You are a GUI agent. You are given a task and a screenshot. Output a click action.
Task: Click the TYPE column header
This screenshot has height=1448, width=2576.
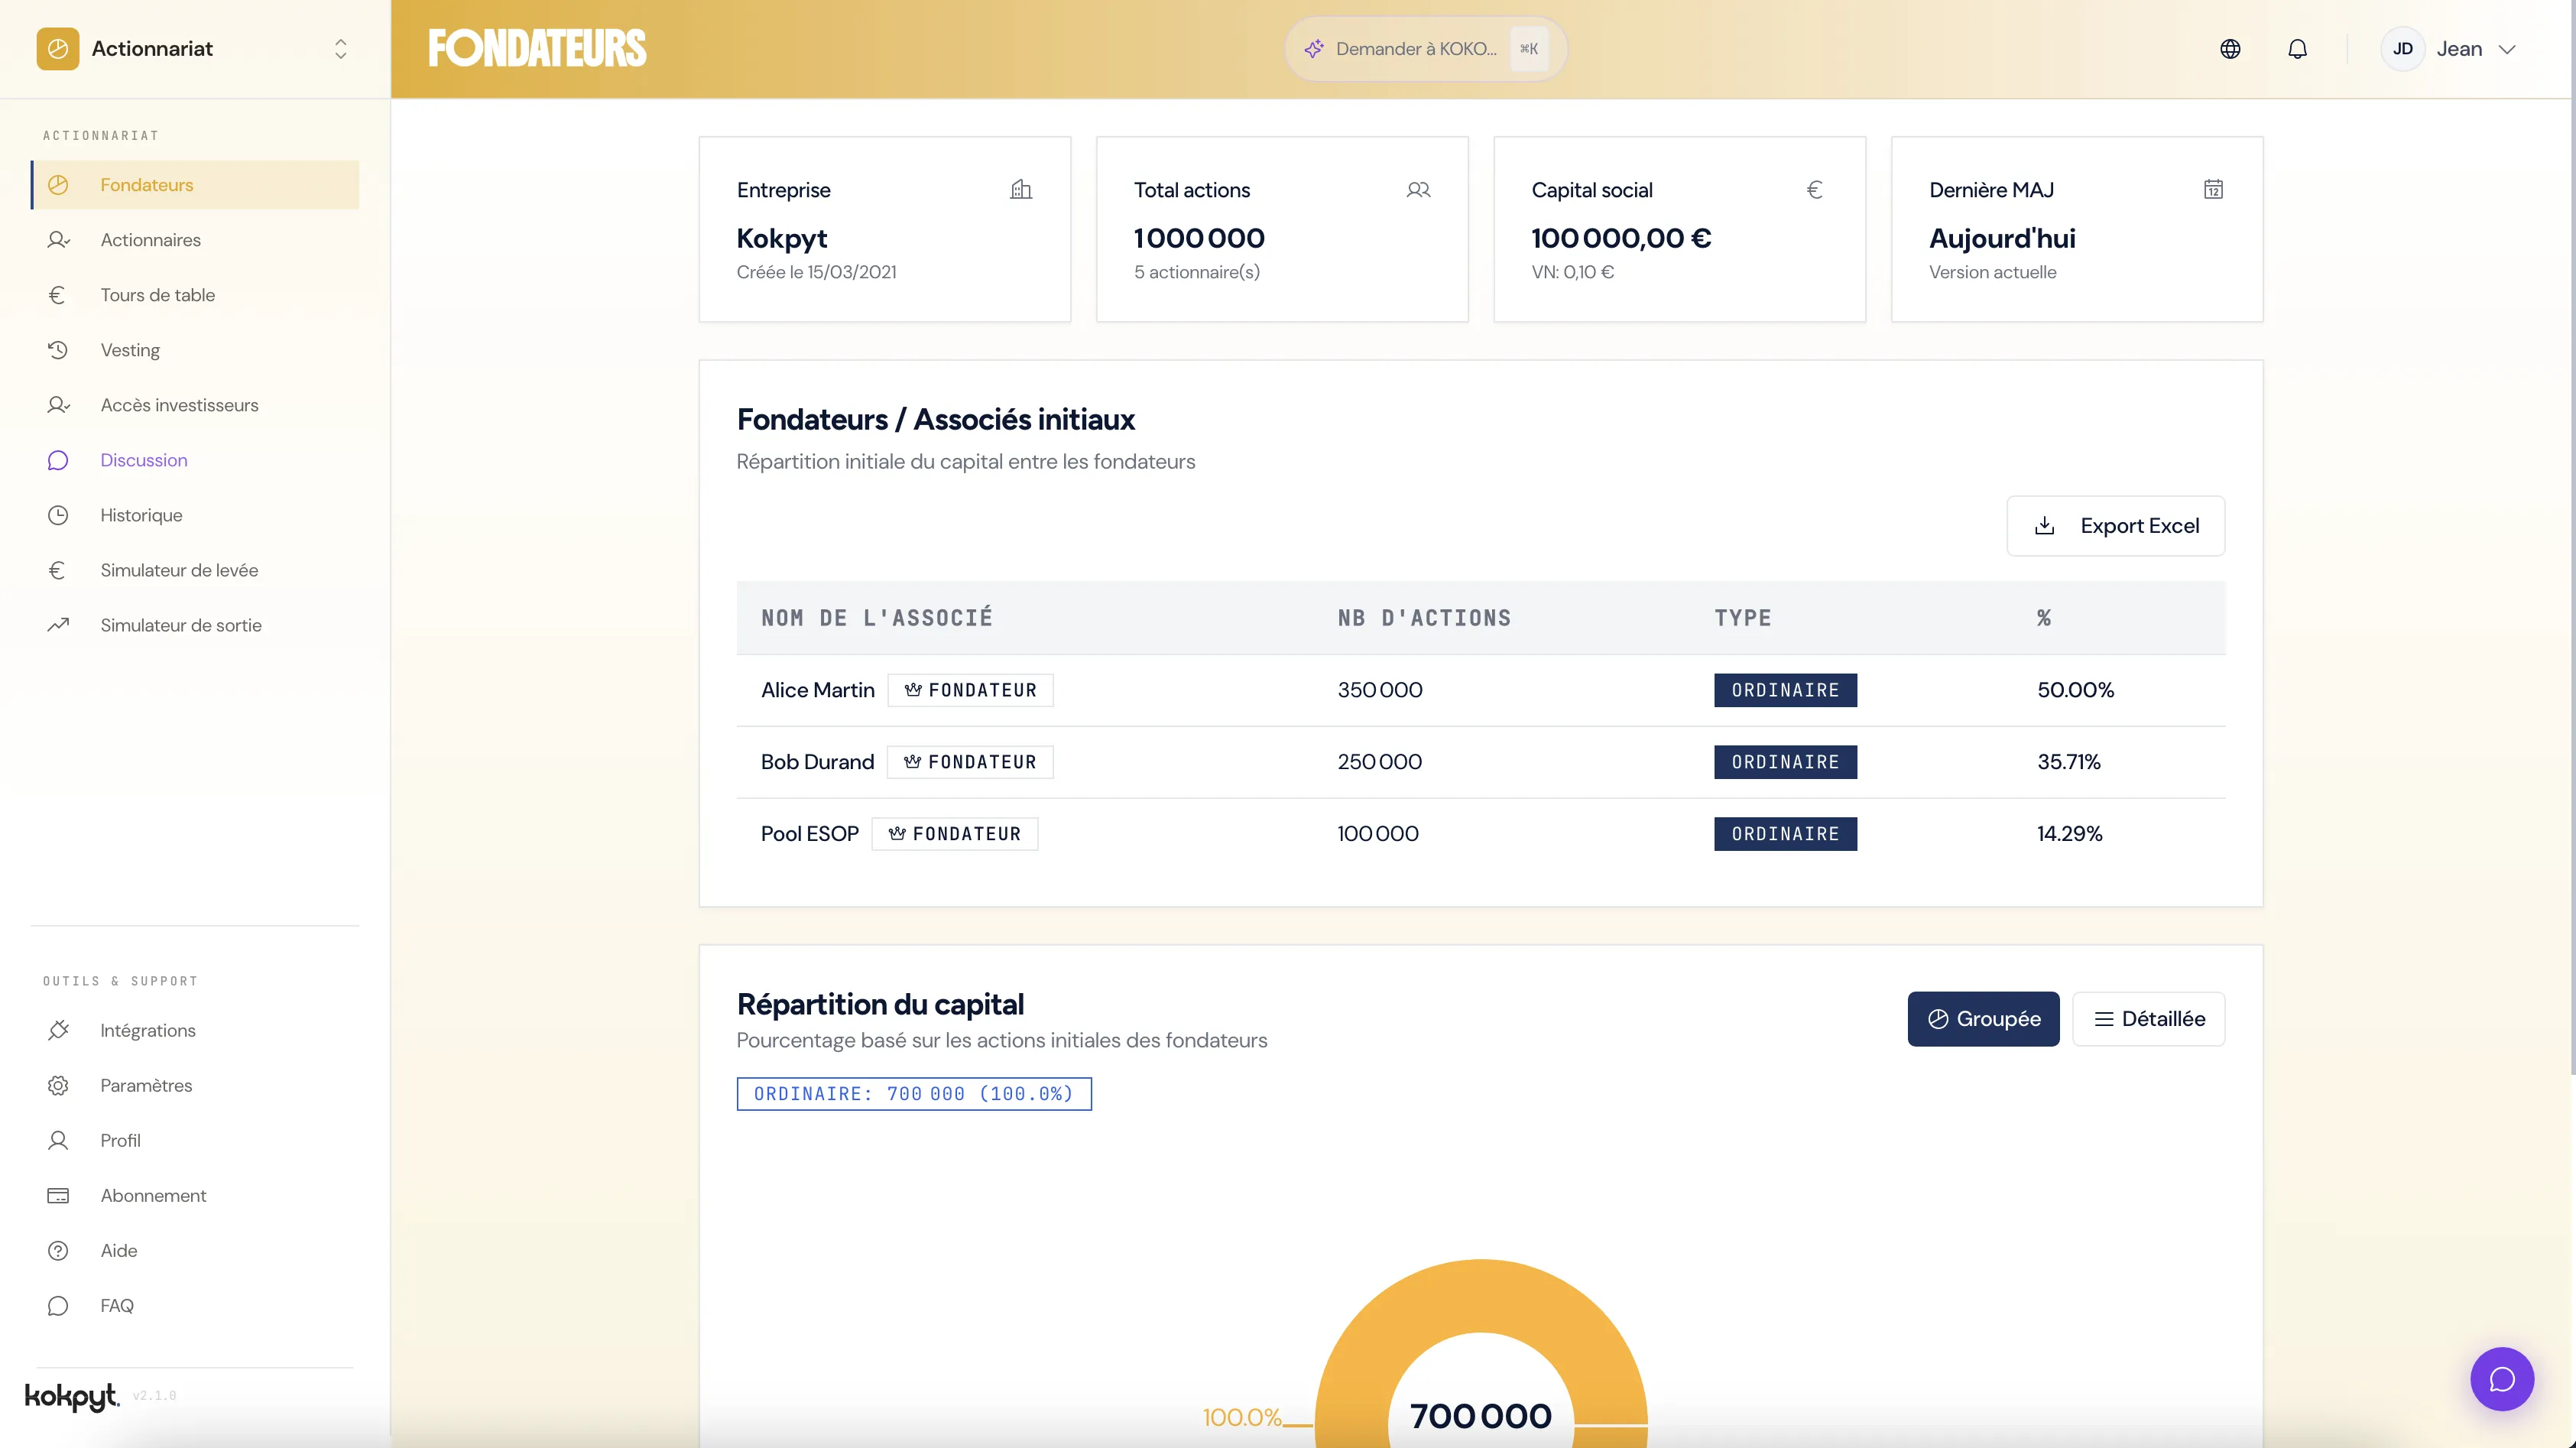point(1743,618)
